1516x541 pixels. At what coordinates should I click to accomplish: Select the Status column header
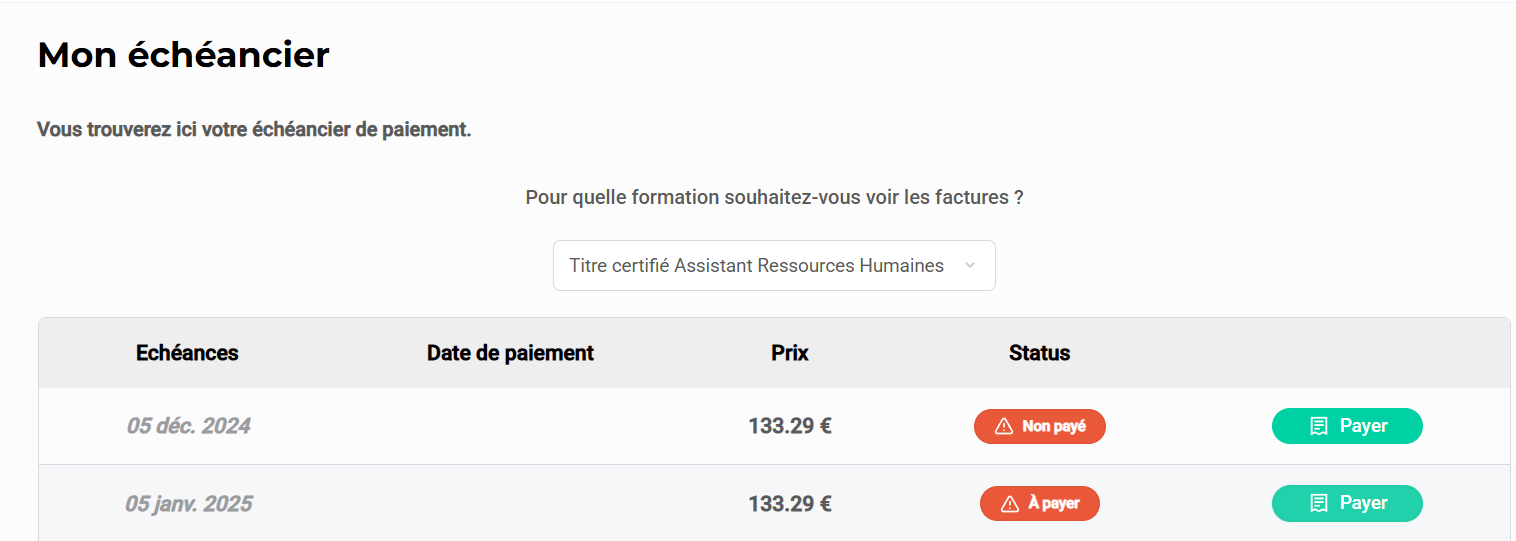click(1039, 353)
